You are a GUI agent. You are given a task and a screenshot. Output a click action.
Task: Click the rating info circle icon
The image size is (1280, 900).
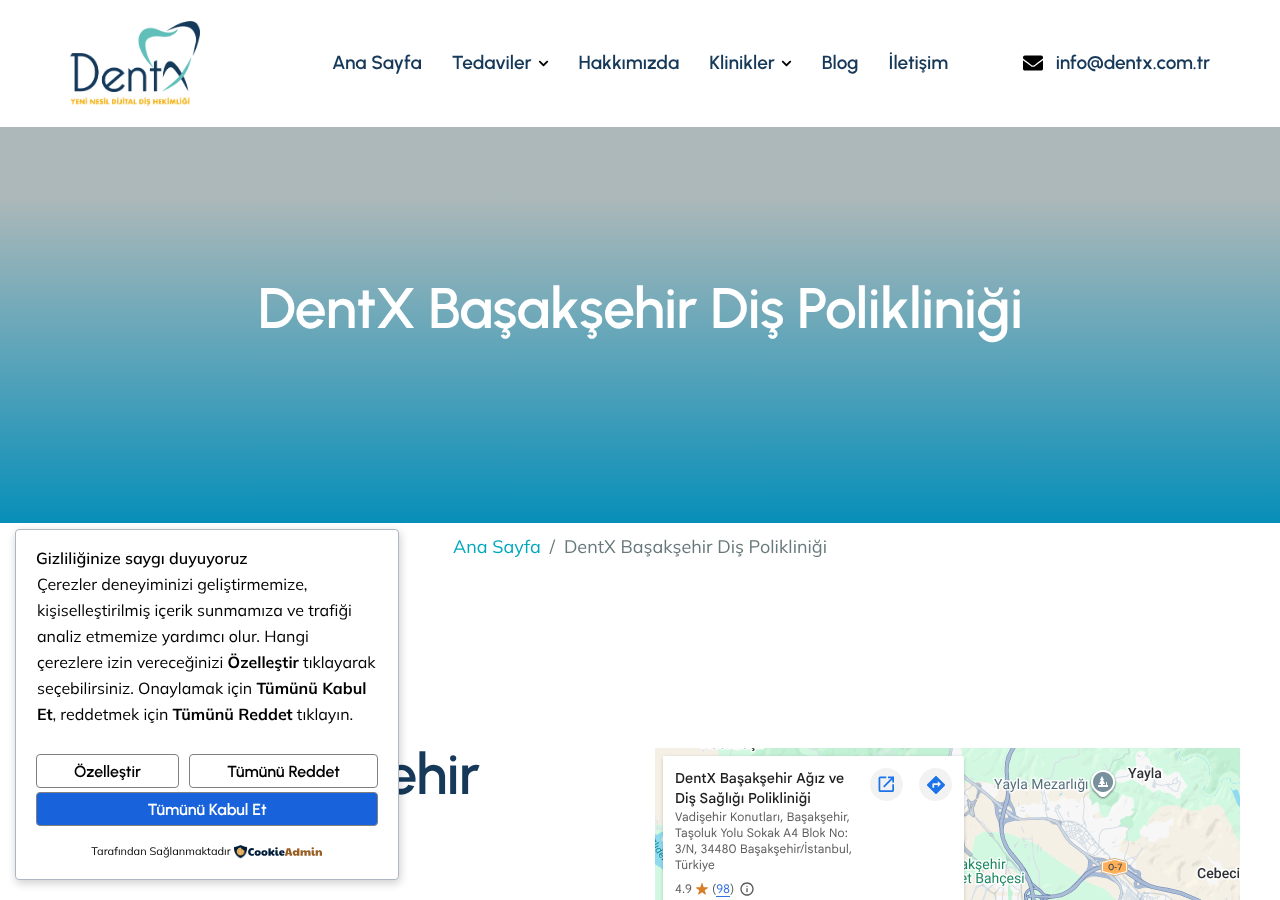747,889
